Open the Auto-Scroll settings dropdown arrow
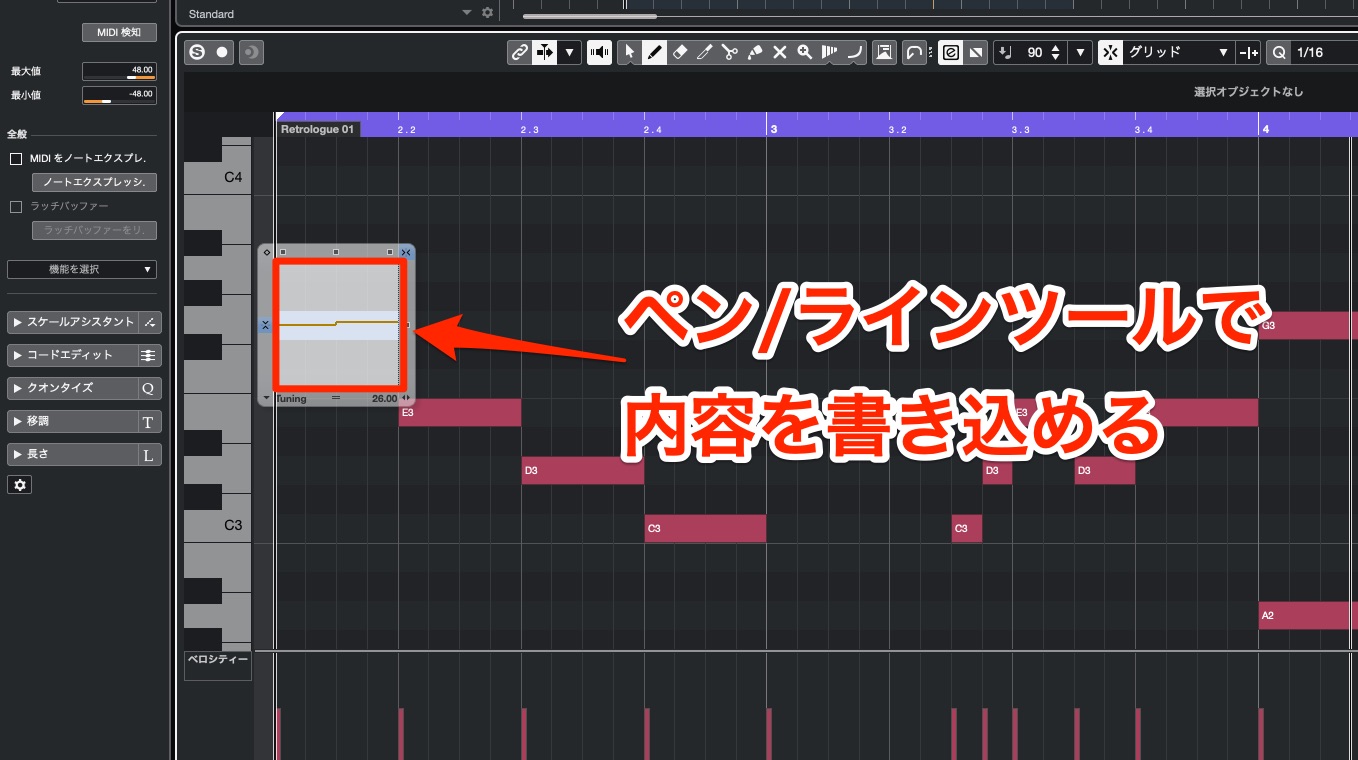1358x760 pixels. (569, 52)
